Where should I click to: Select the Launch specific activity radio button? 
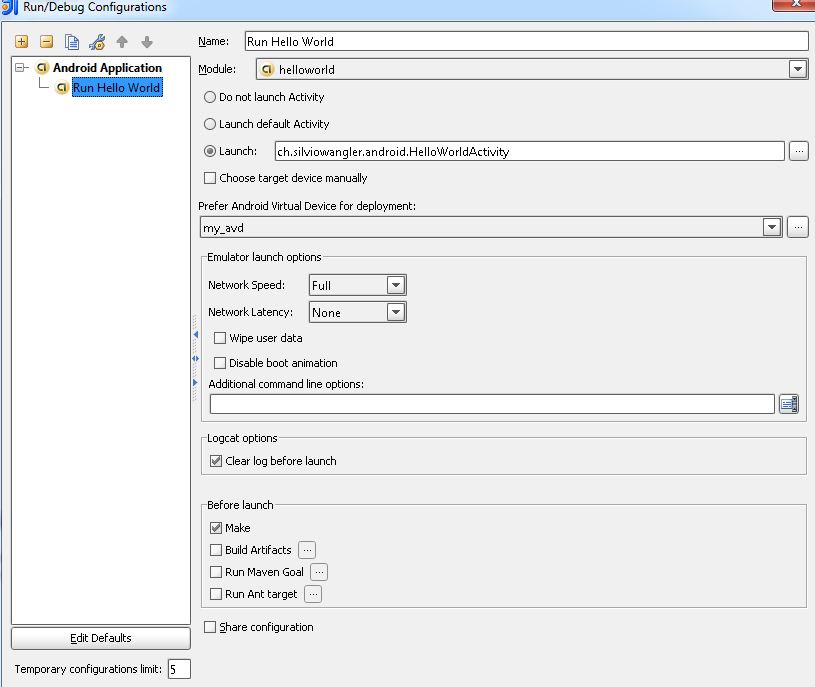209,151
